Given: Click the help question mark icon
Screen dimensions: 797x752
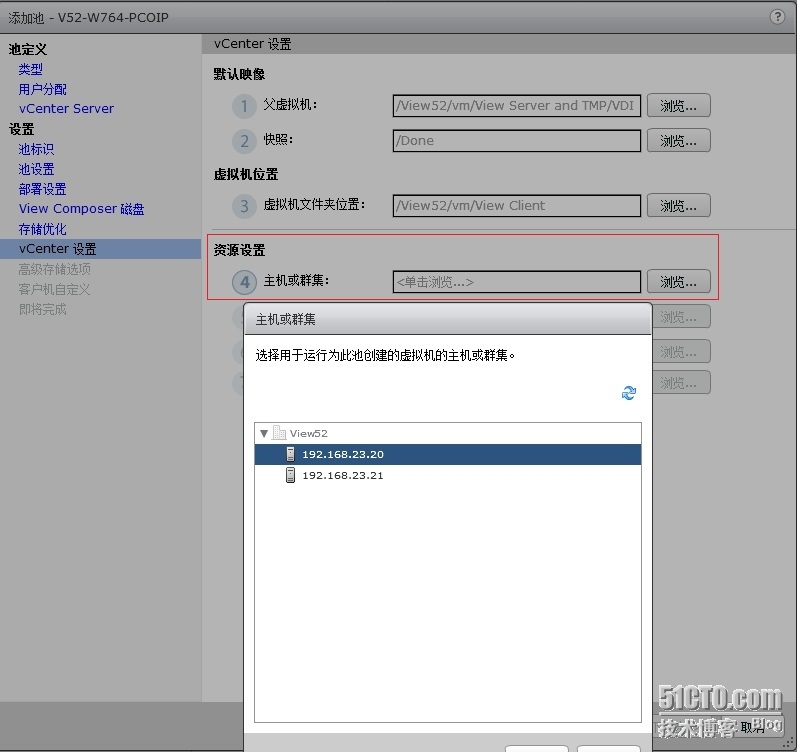Looking at the screenshot, I should [777, 17].
